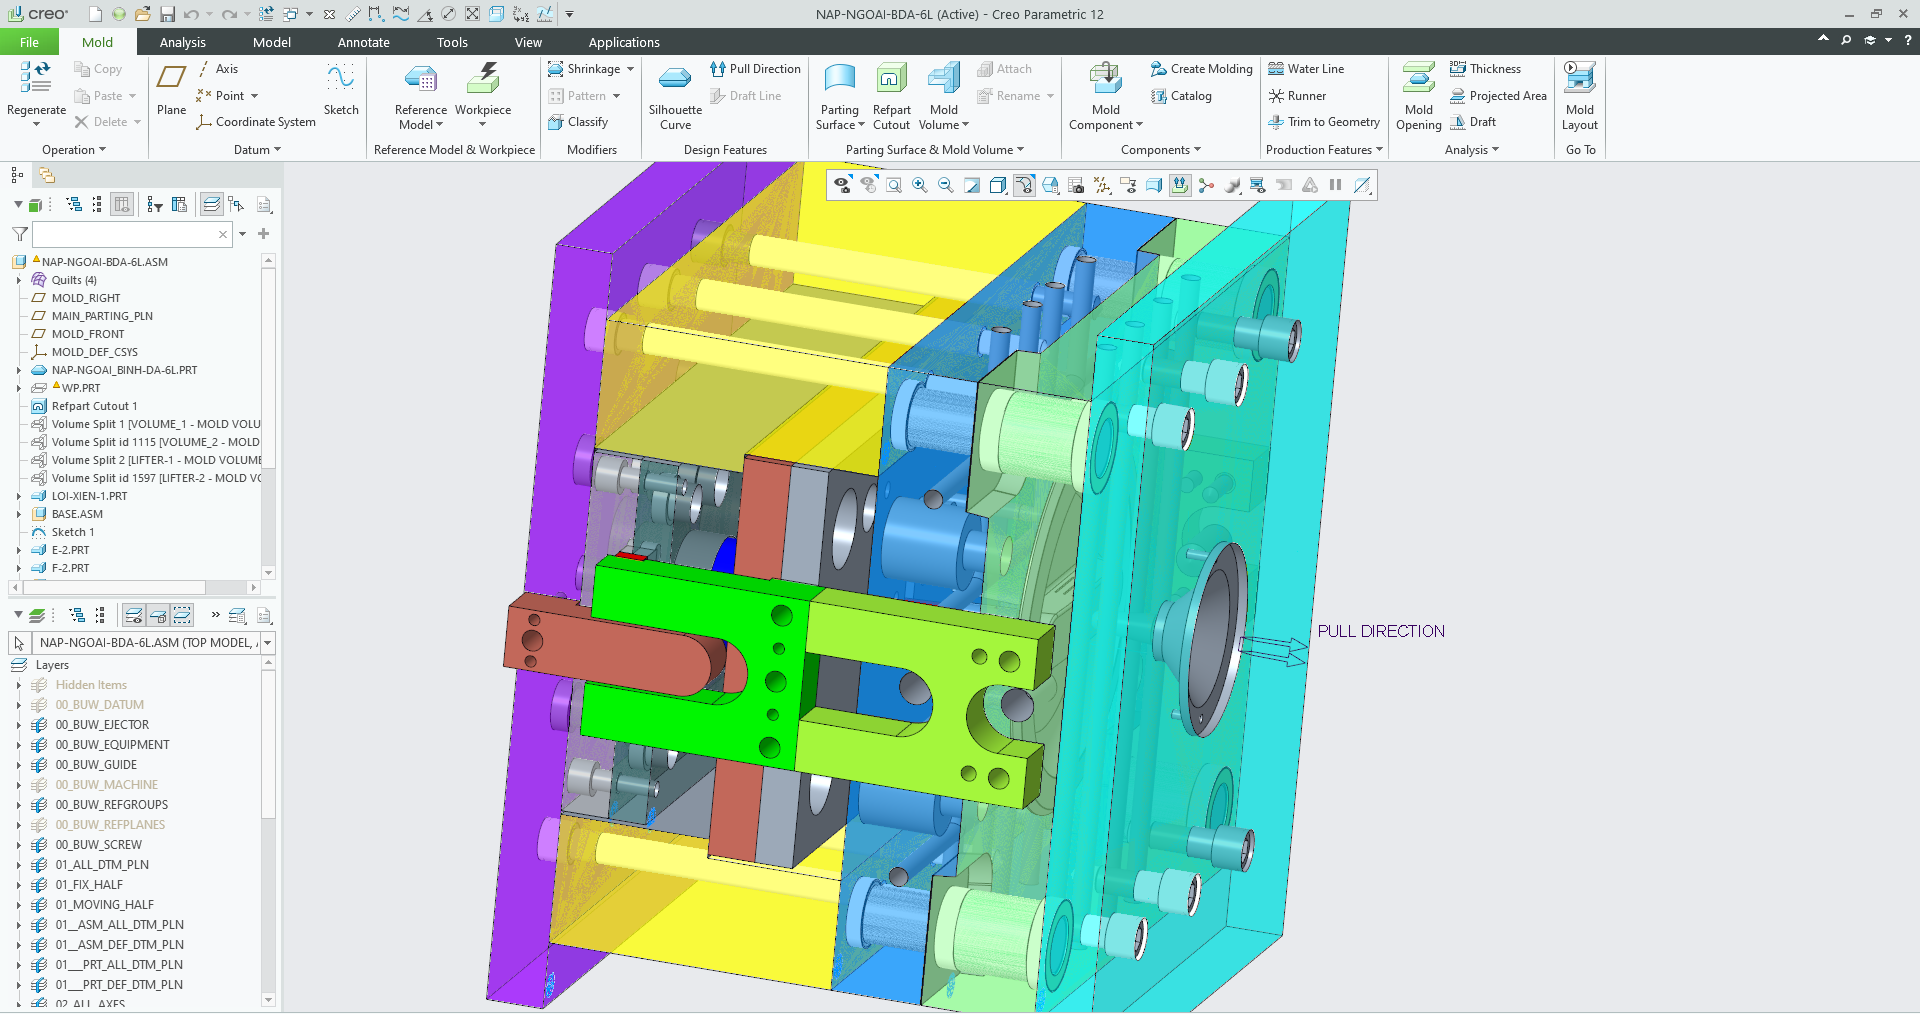Click the Refpart Cutout icon
The height and width of the screenshot is (1014, 1920).
[891, 80]
